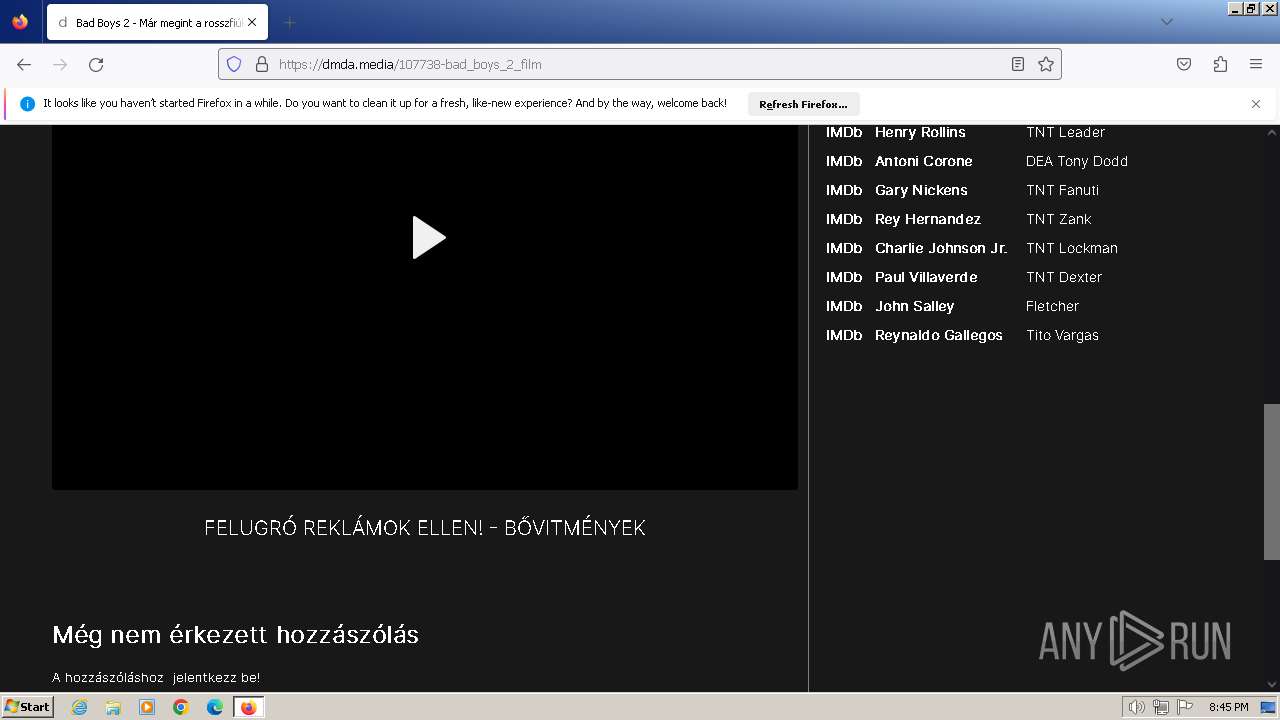Select role text DEA Tony Dodd
The height and width of the screenshot is (720, 1280).
click(1077, 161)
